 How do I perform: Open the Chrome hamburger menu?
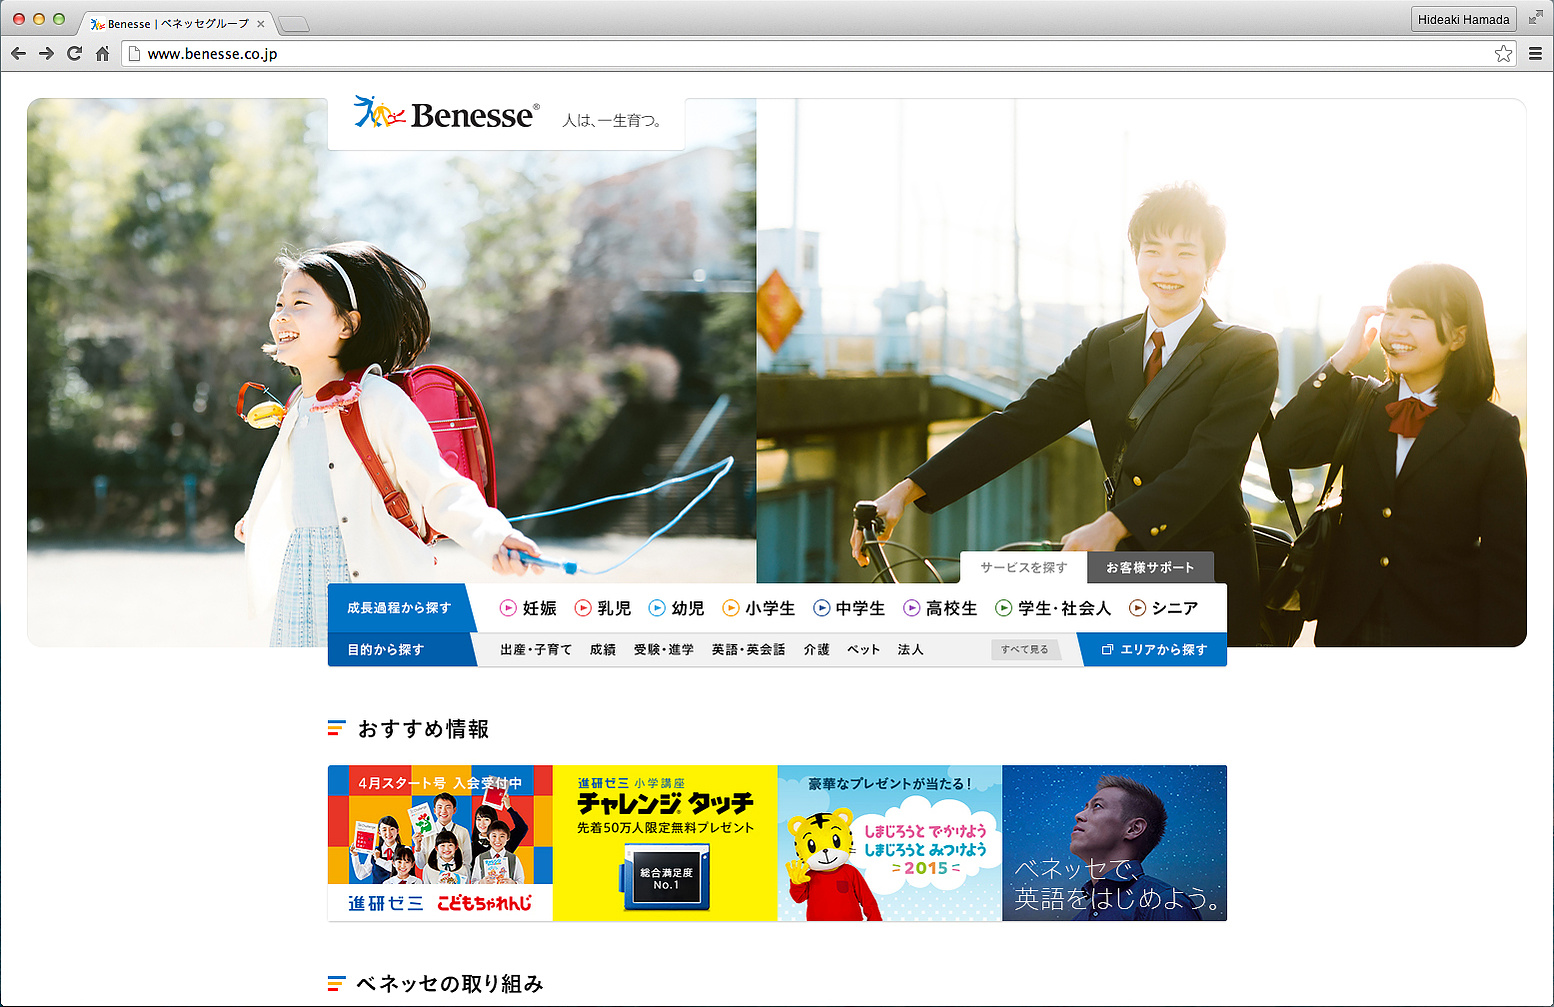click(1535, 54)
